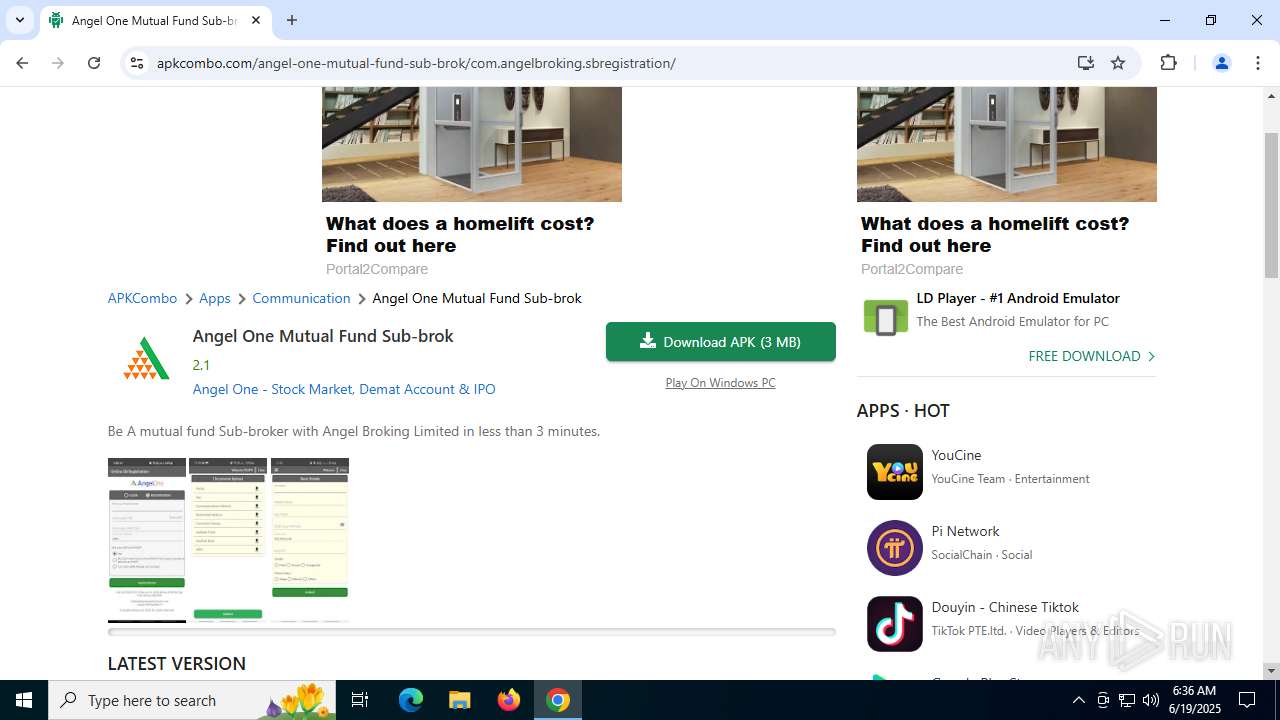Image resolution: width=1280 pixels, height=720 pixels.
Task: Open notification center icon
Action: tap(1247, 700)
